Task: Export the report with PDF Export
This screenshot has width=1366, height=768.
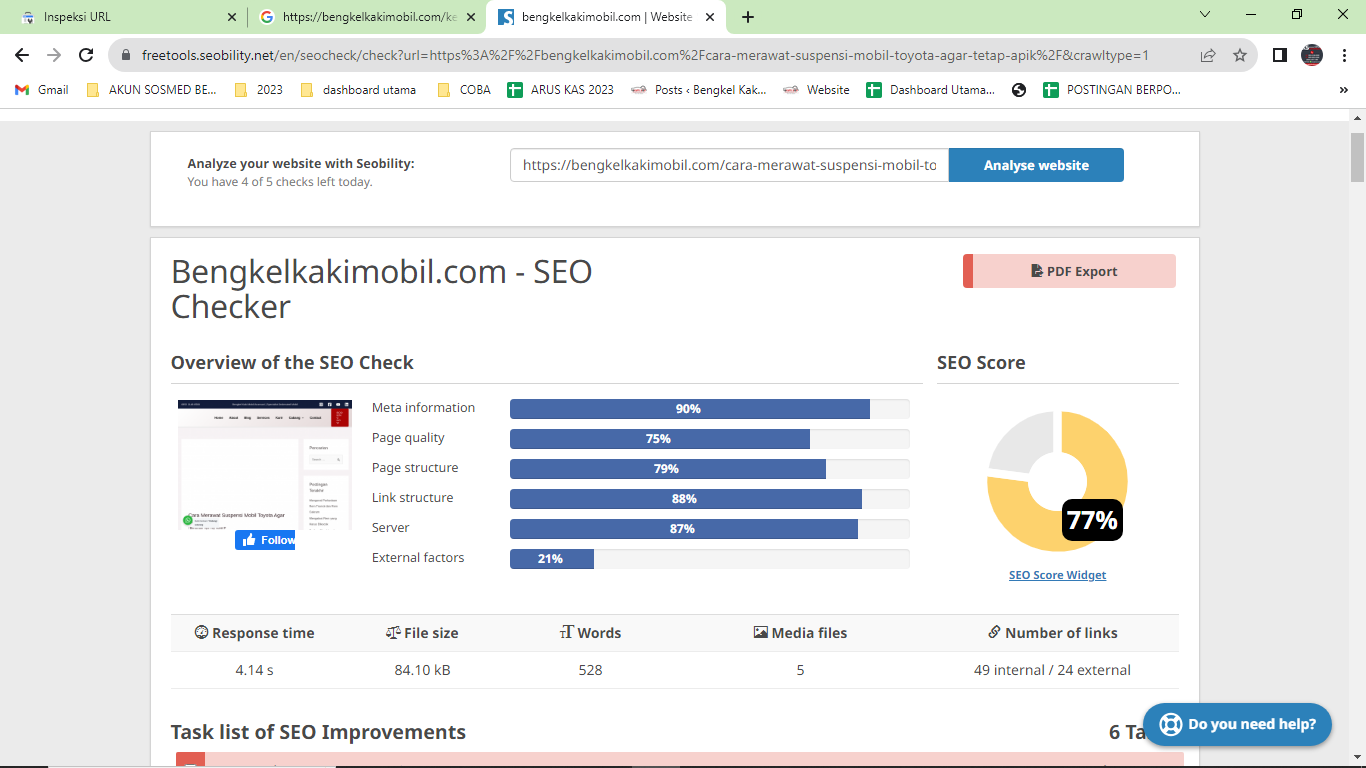Action: [1069, 271]
